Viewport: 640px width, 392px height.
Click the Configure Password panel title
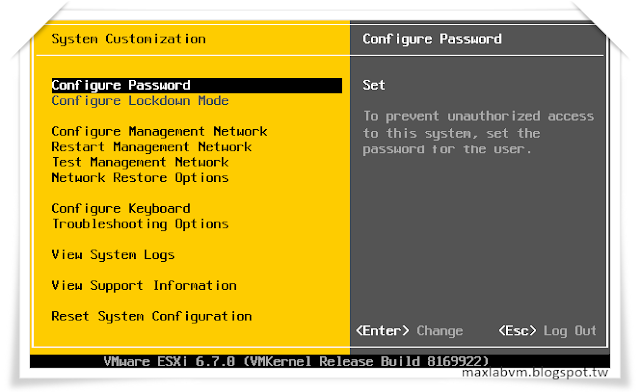(x=432, y=39)
